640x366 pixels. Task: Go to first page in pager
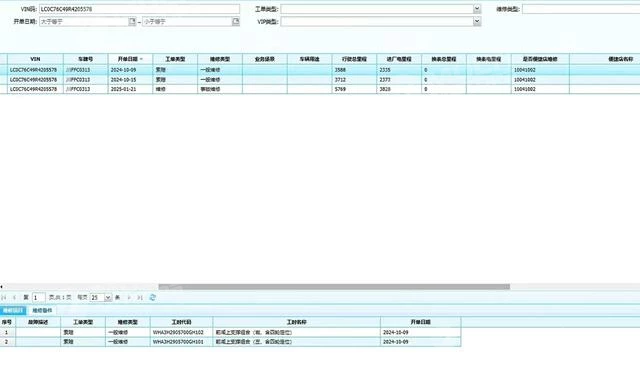4,298
